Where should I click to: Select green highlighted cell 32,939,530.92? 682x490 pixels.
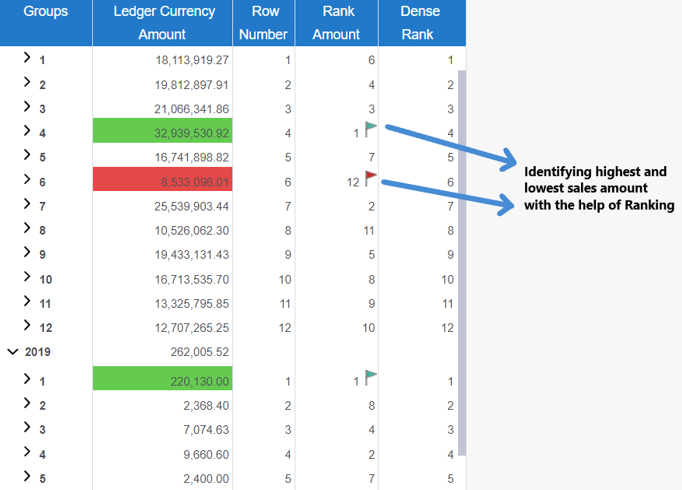pos(163,132)
